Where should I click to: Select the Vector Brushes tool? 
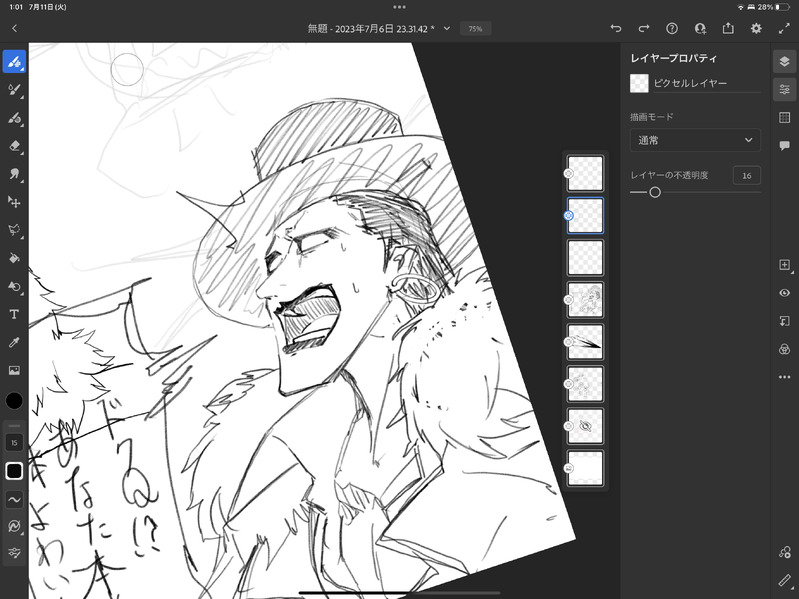click(14, 118)
